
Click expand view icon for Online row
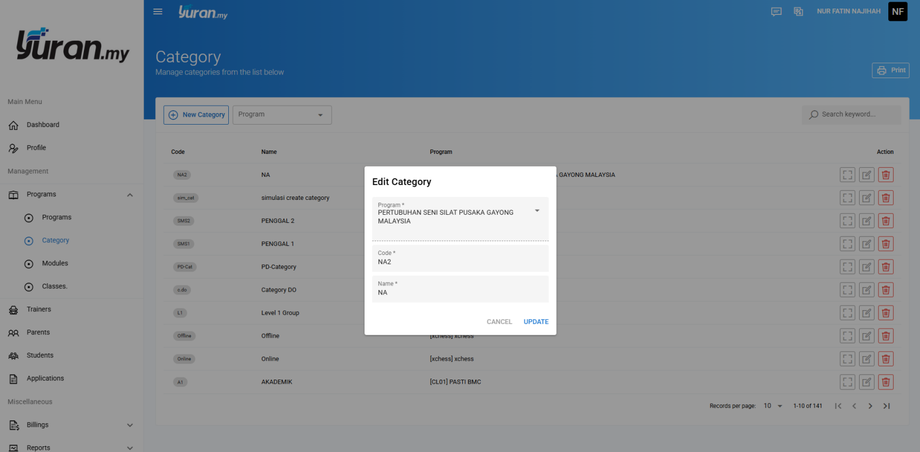847,359
